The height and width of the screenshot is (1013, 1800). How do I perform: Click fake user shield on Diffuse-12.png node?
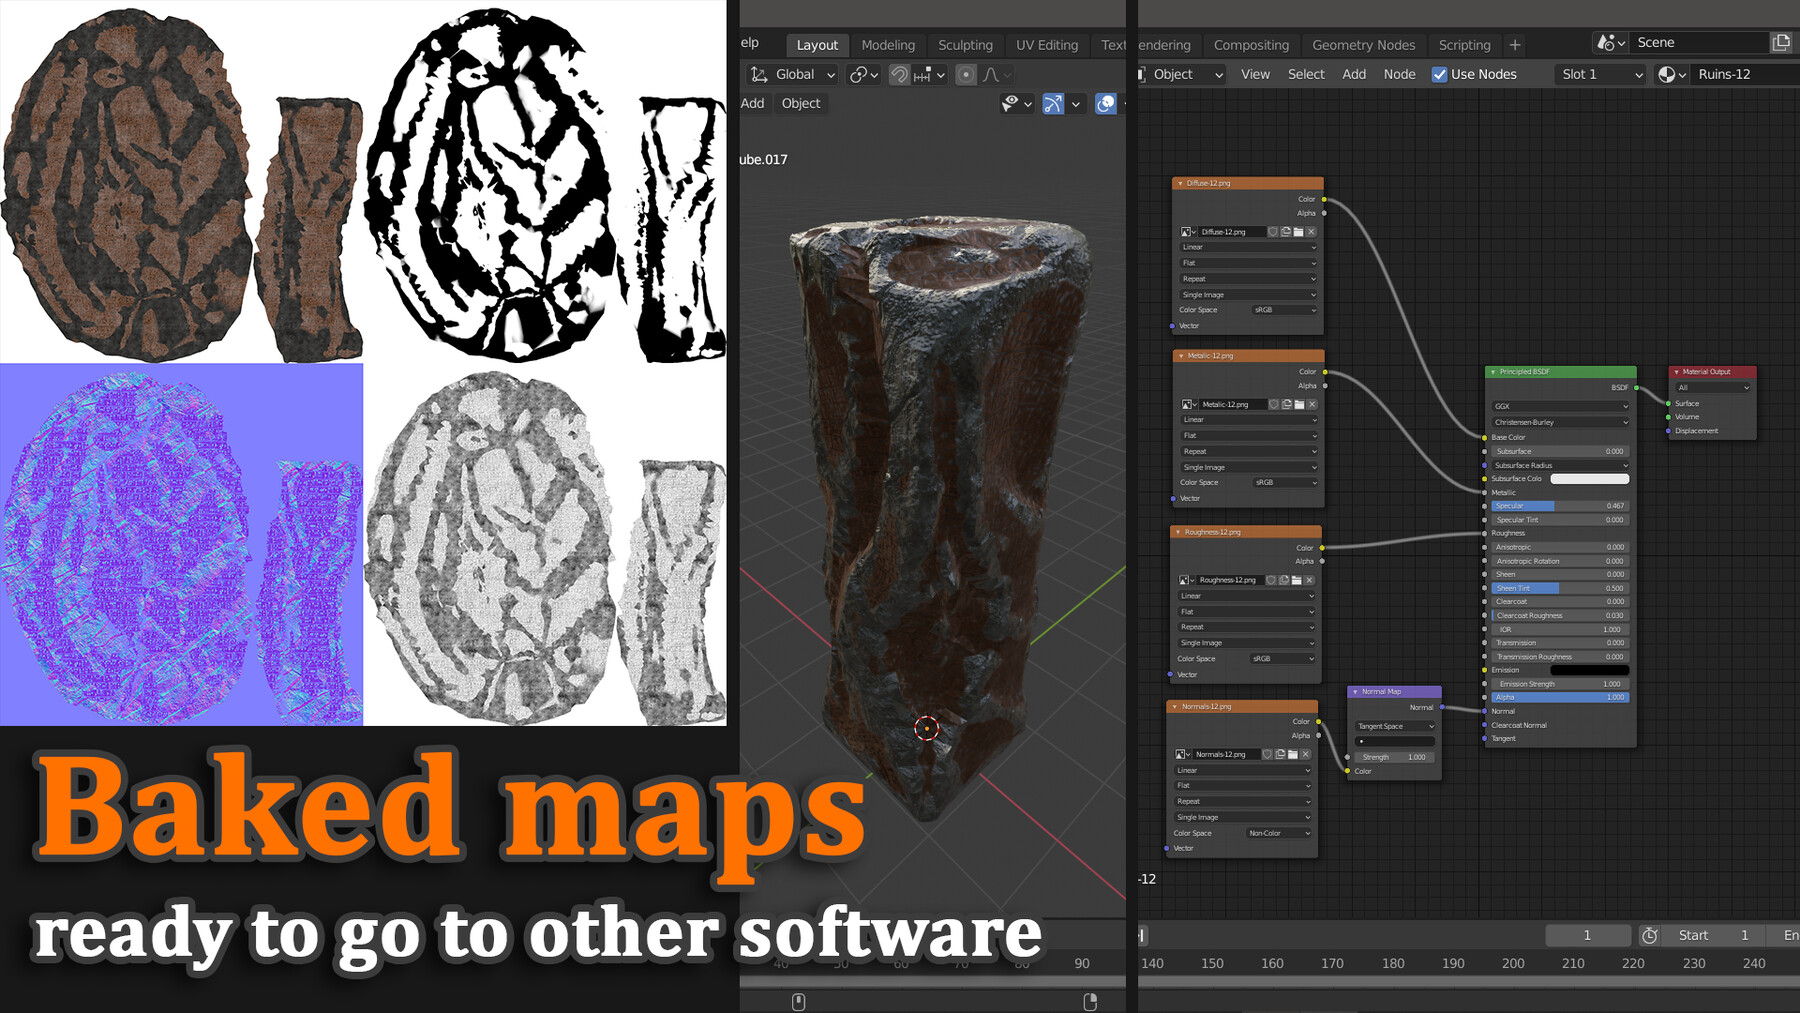pyautogui.click(x=1273, y=232)
